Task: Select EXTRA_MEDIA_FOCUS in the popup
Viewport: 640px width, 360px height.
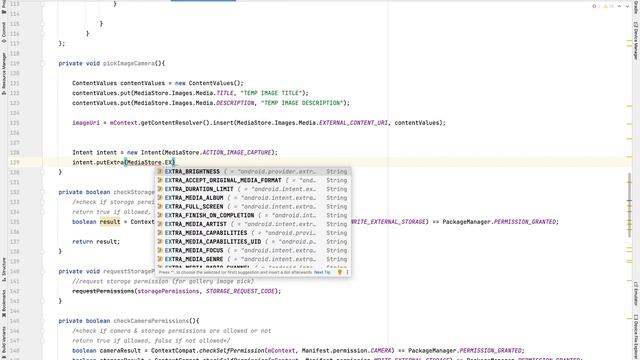Action: (253, 250)
